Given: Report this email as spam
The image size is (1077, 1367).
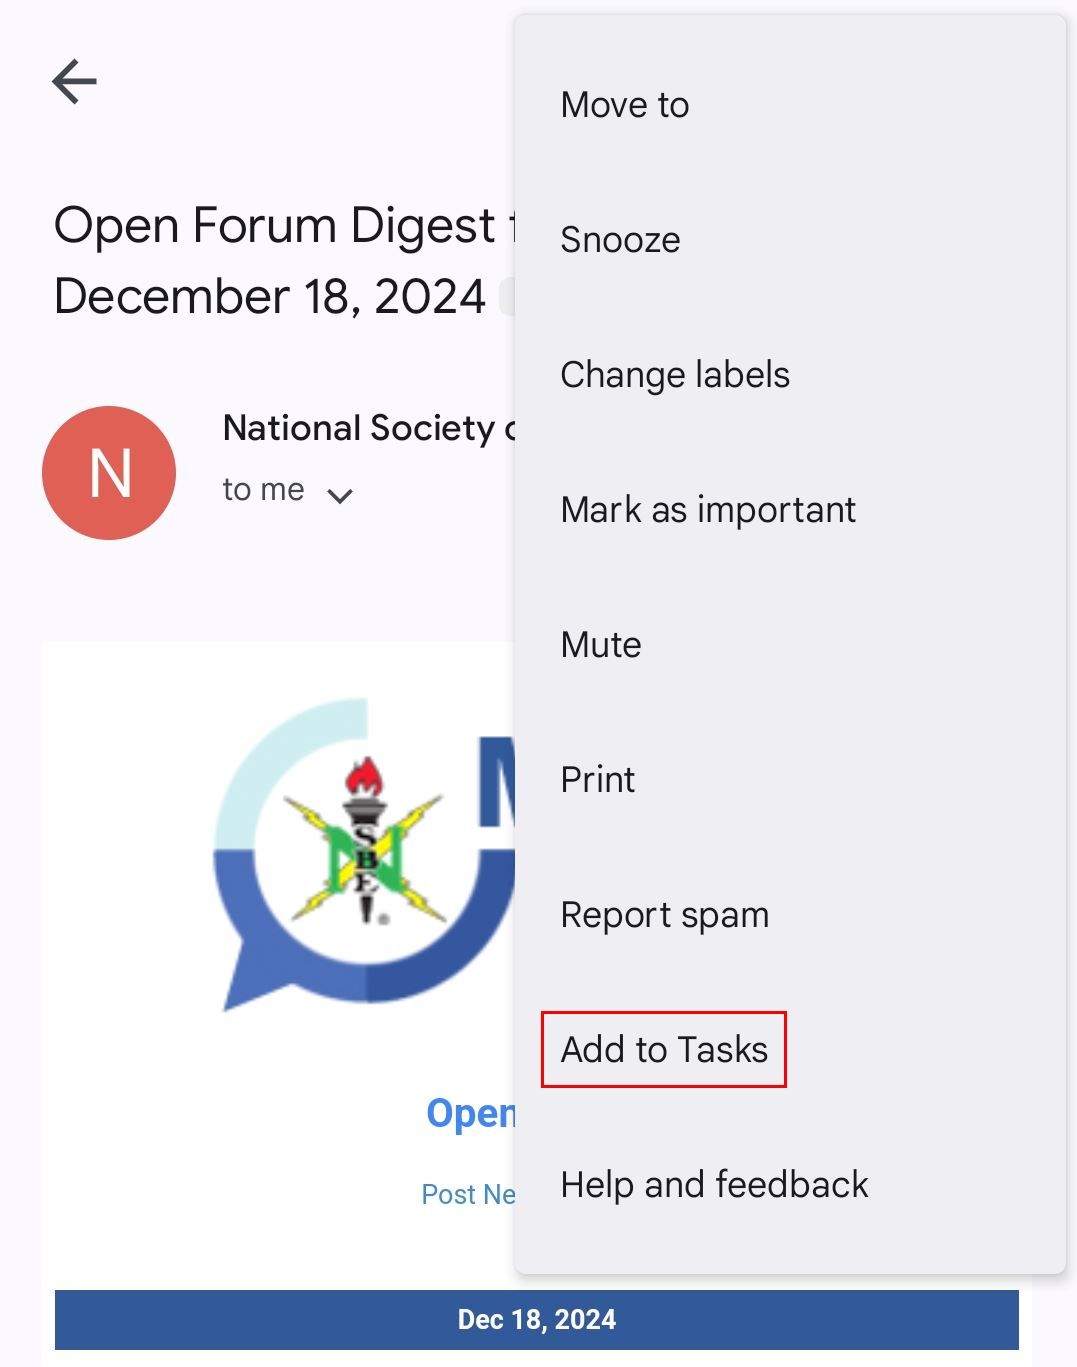Looking at the screenshot, I should pos(663,913).
